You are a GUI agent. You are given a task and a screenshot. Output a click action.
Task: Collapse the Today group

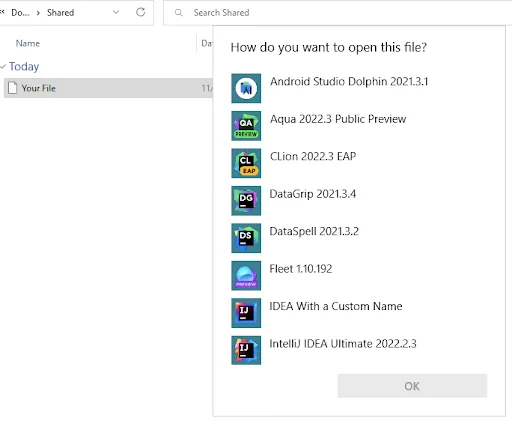tap(3, 67)
